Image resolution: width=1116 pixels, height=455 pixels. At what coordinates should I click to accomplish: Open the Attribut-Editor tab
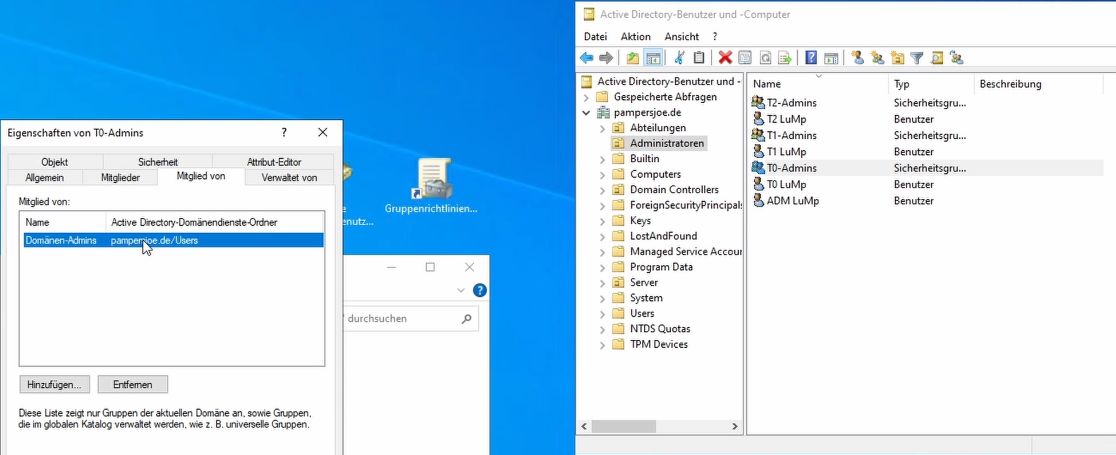point(274,162)
